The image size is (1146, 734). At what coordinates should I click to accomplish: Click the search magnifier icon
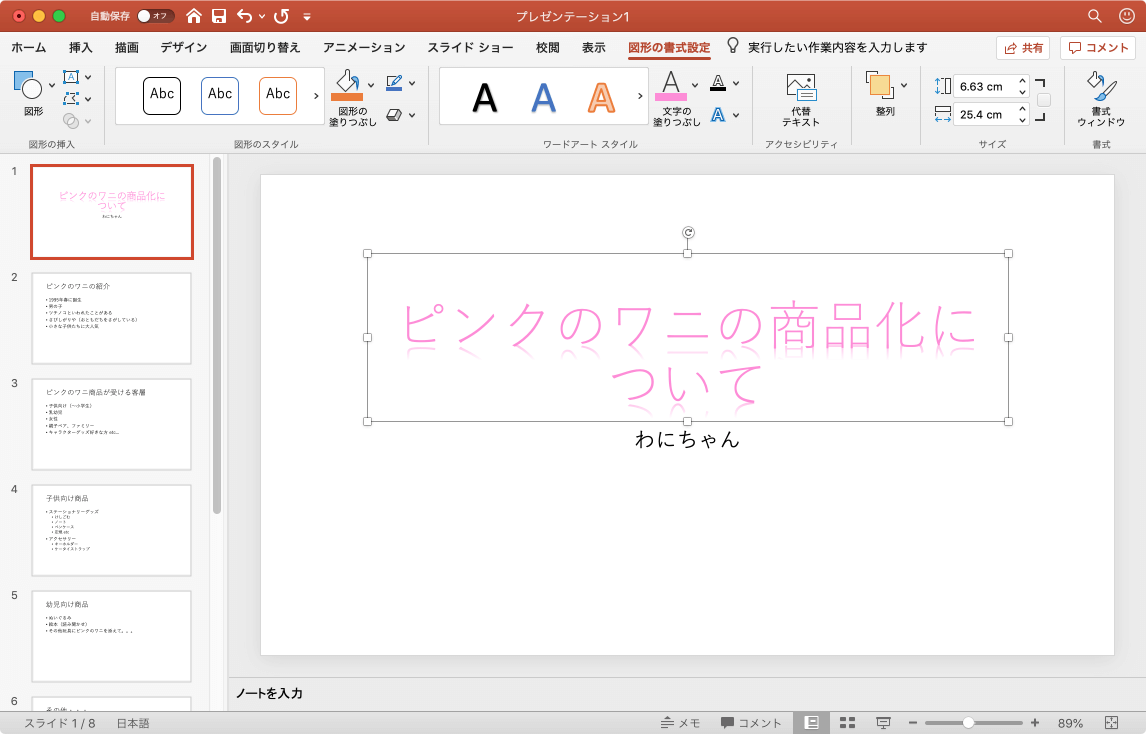click(x=1095, y=16)
